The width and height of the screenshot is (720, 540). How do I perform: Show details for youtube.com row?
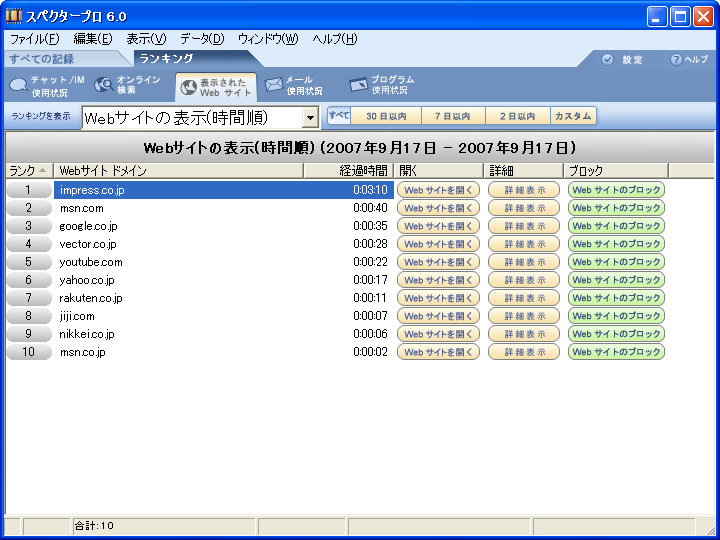click(524, 262)
